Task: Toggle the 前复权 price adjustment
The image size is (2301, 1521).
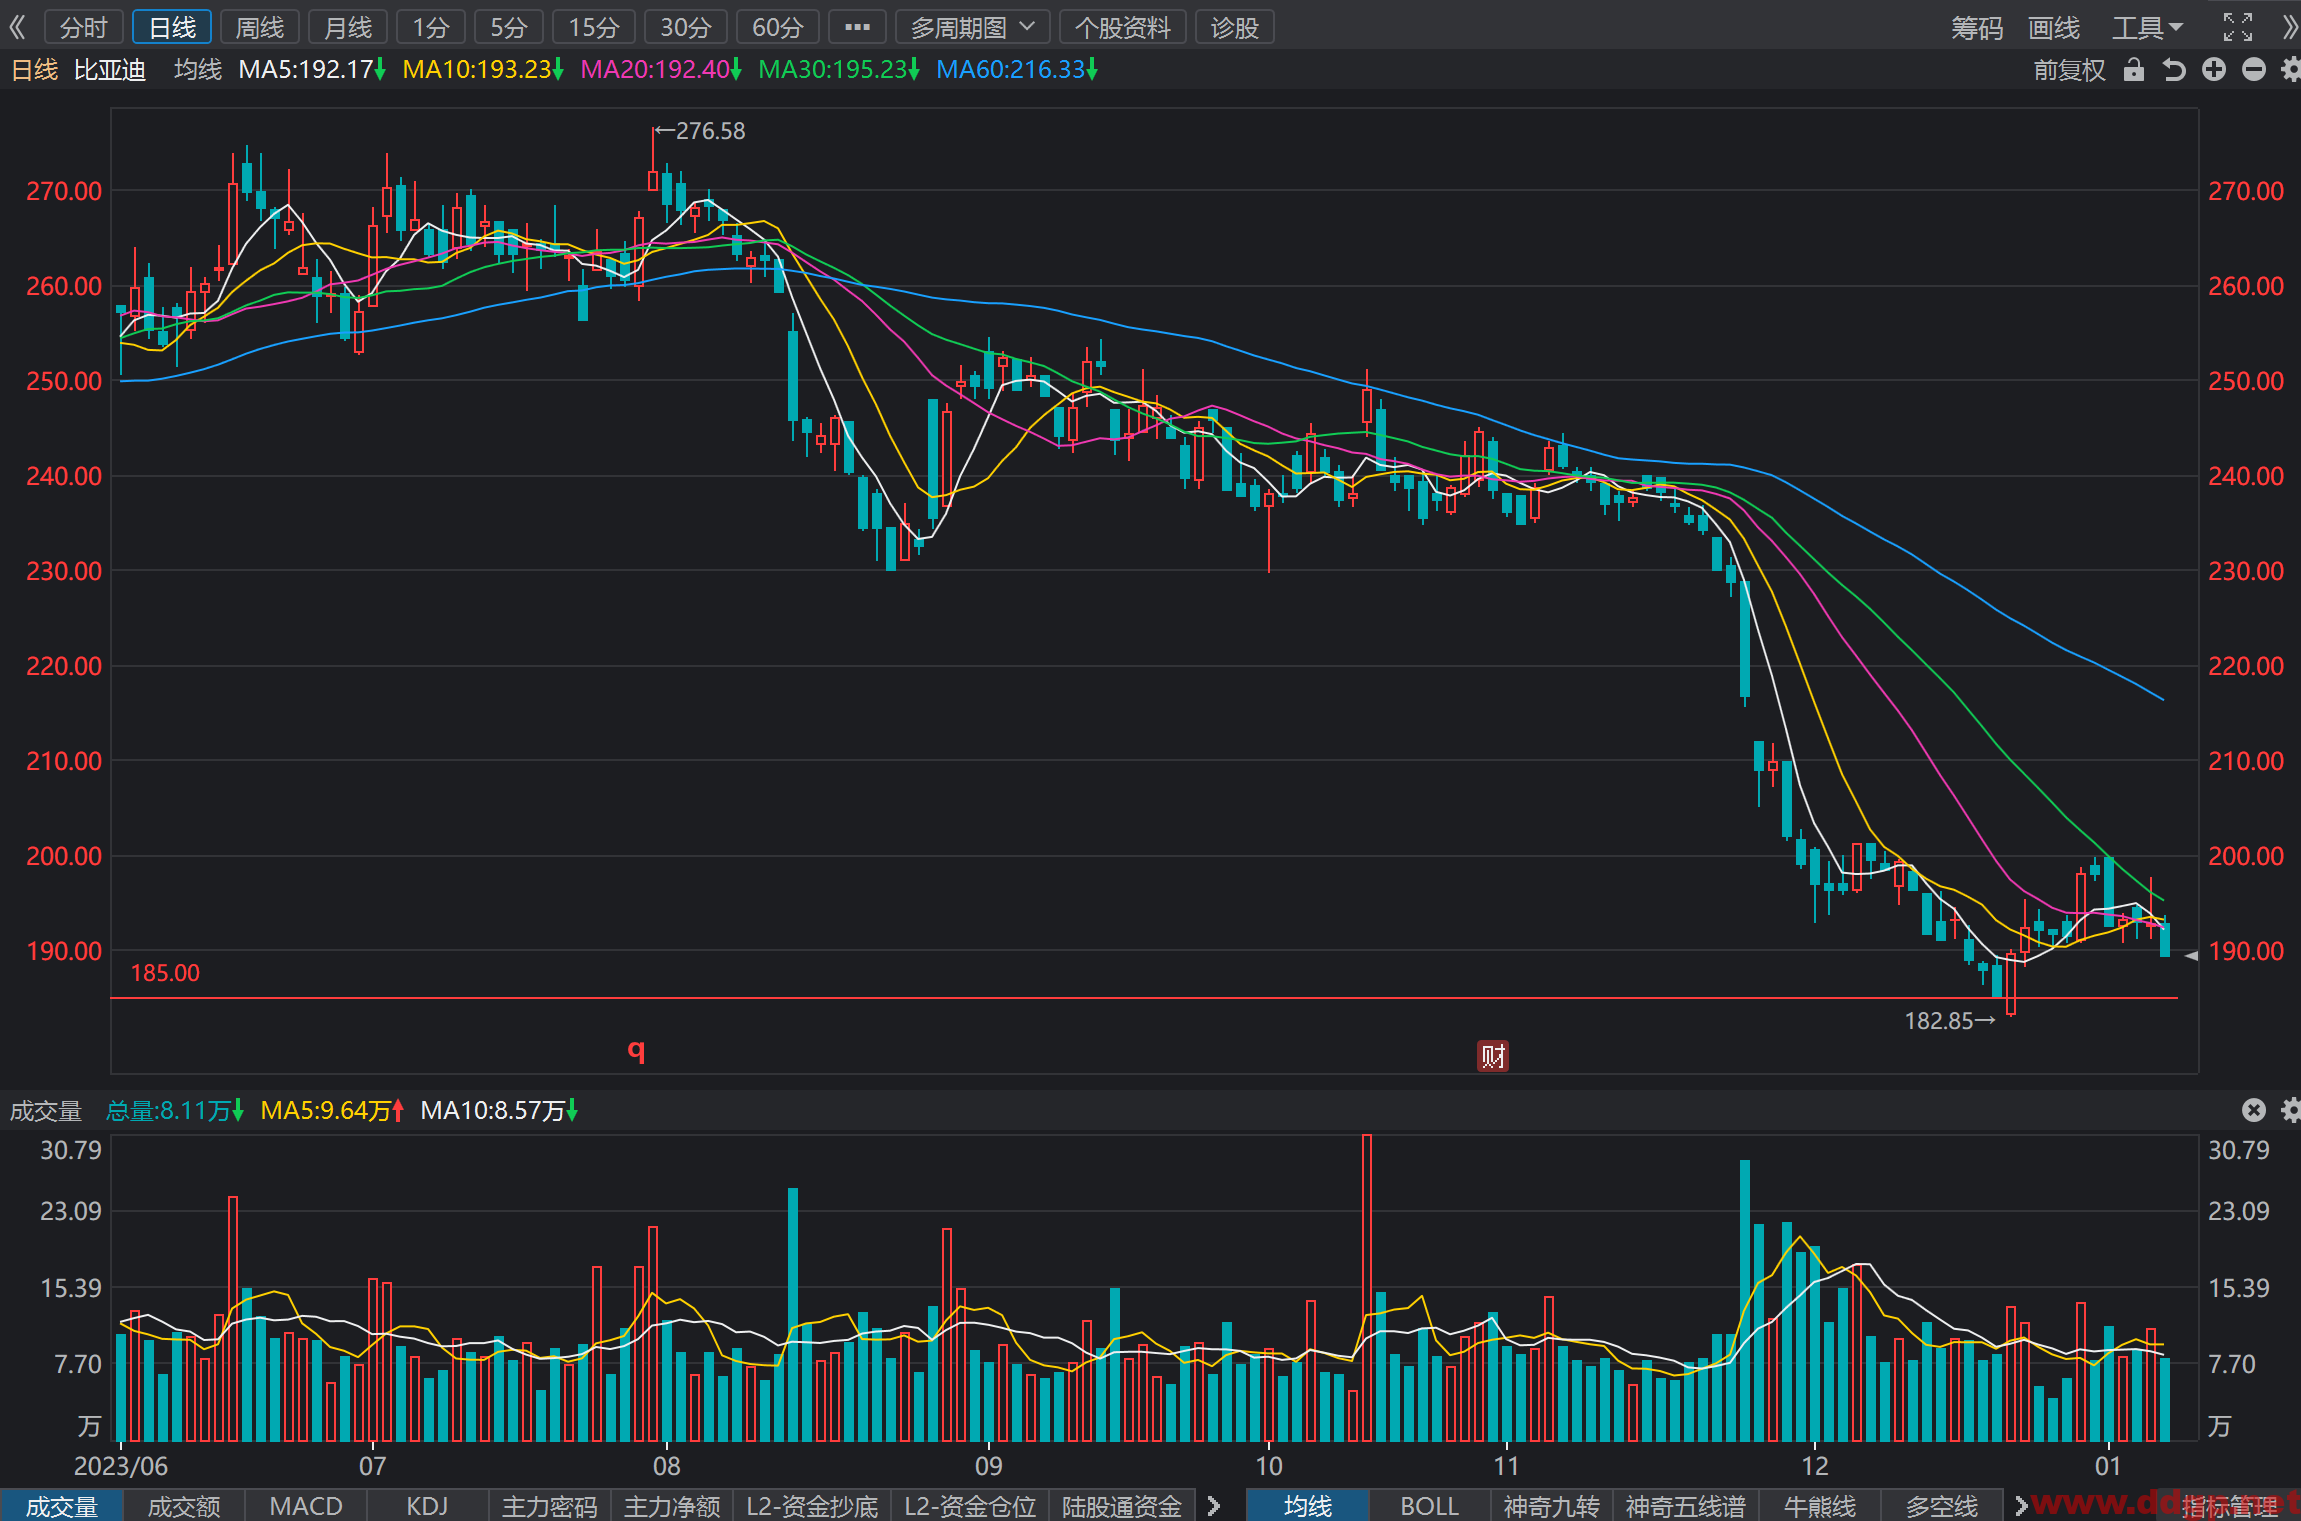Action: click(x=2069, y=70)
